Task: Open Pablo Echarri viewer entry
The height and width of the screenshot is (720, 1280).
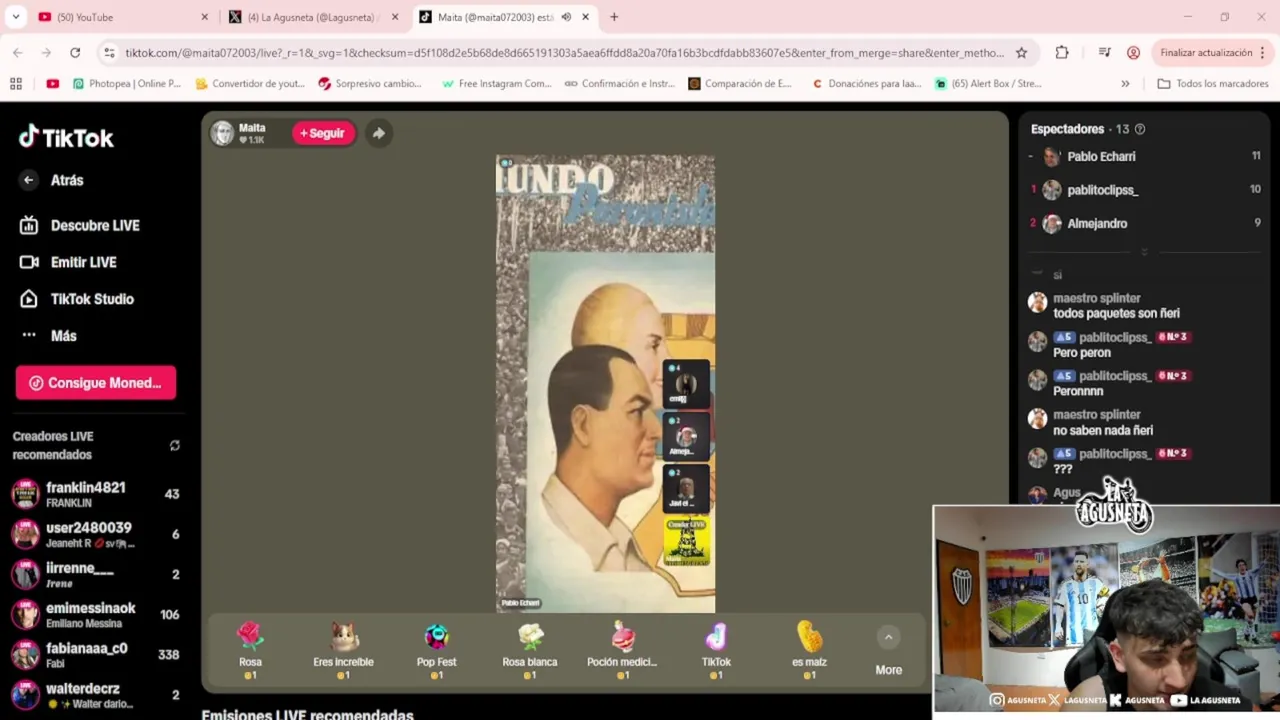Action: point(1145,157)
